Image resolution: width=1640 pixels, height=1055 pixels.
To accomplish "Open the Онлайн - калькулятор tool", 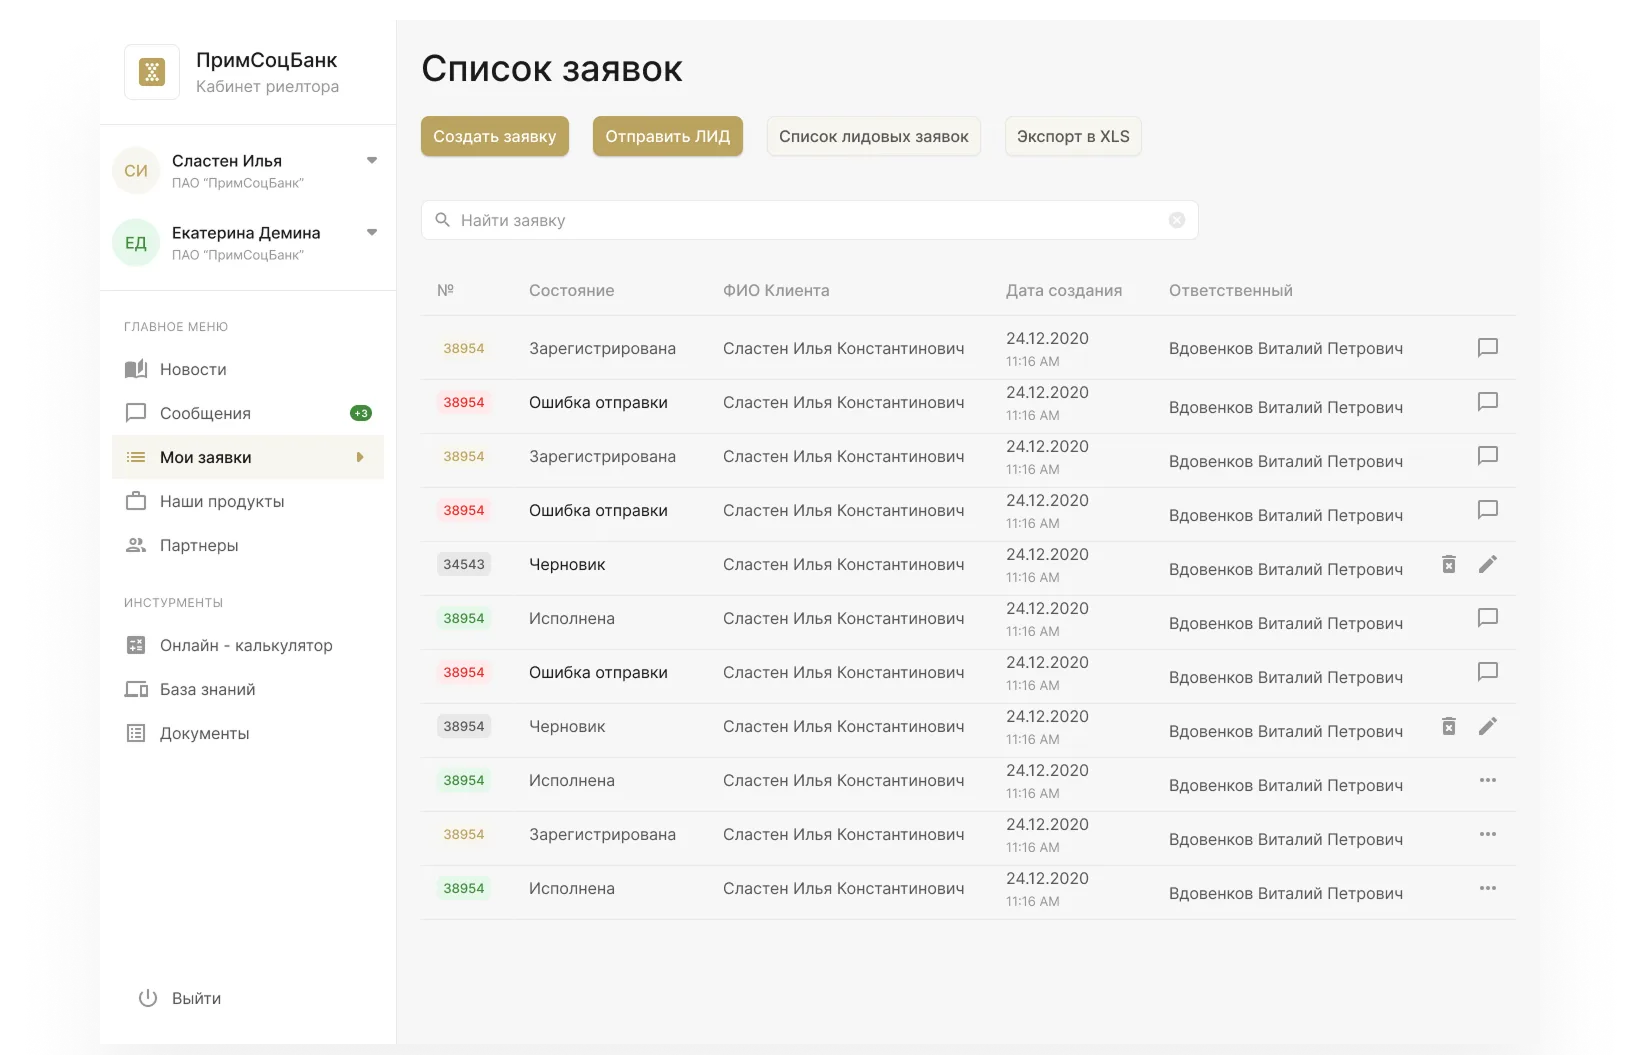I will 246,645.
